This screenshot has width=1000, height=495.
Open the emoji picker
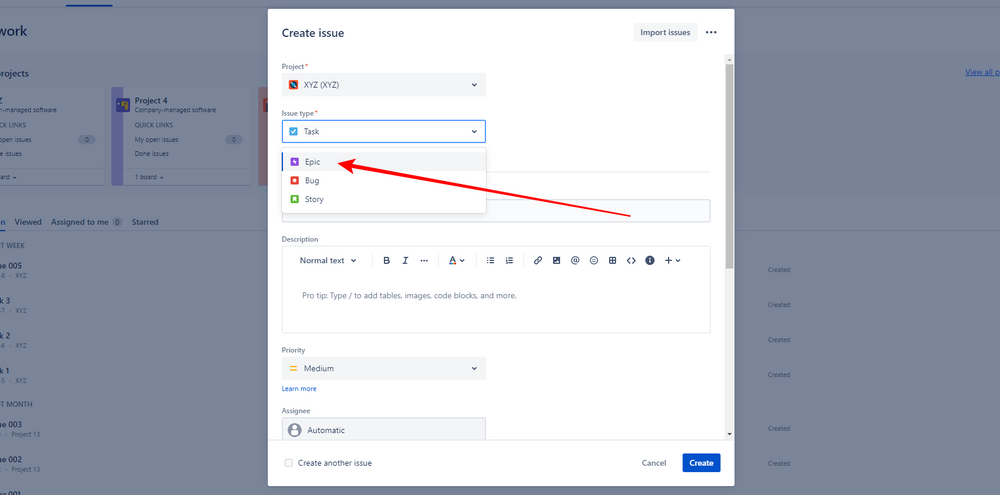click(594, 260)
